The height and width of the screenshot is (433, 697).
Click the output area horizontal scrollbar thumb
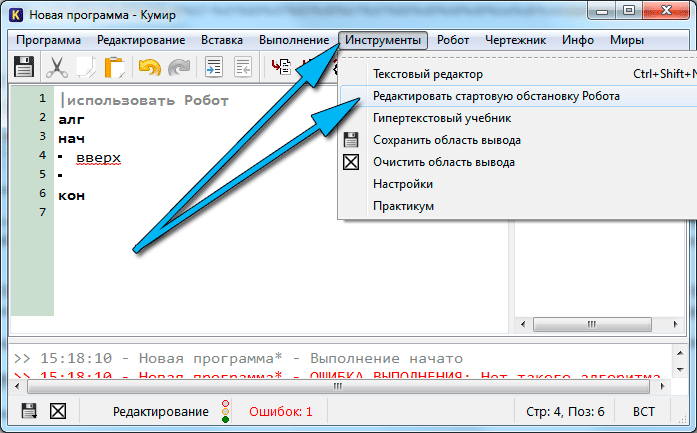(338, 386)
